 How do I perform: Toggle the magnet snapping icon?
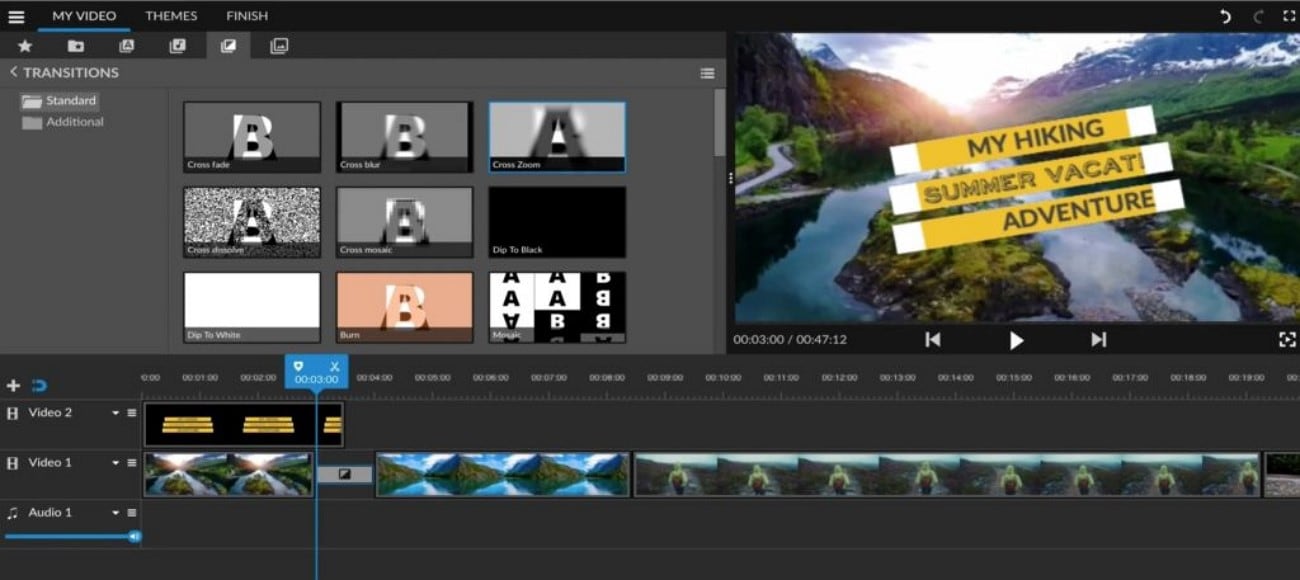click(x=39, y=385)
